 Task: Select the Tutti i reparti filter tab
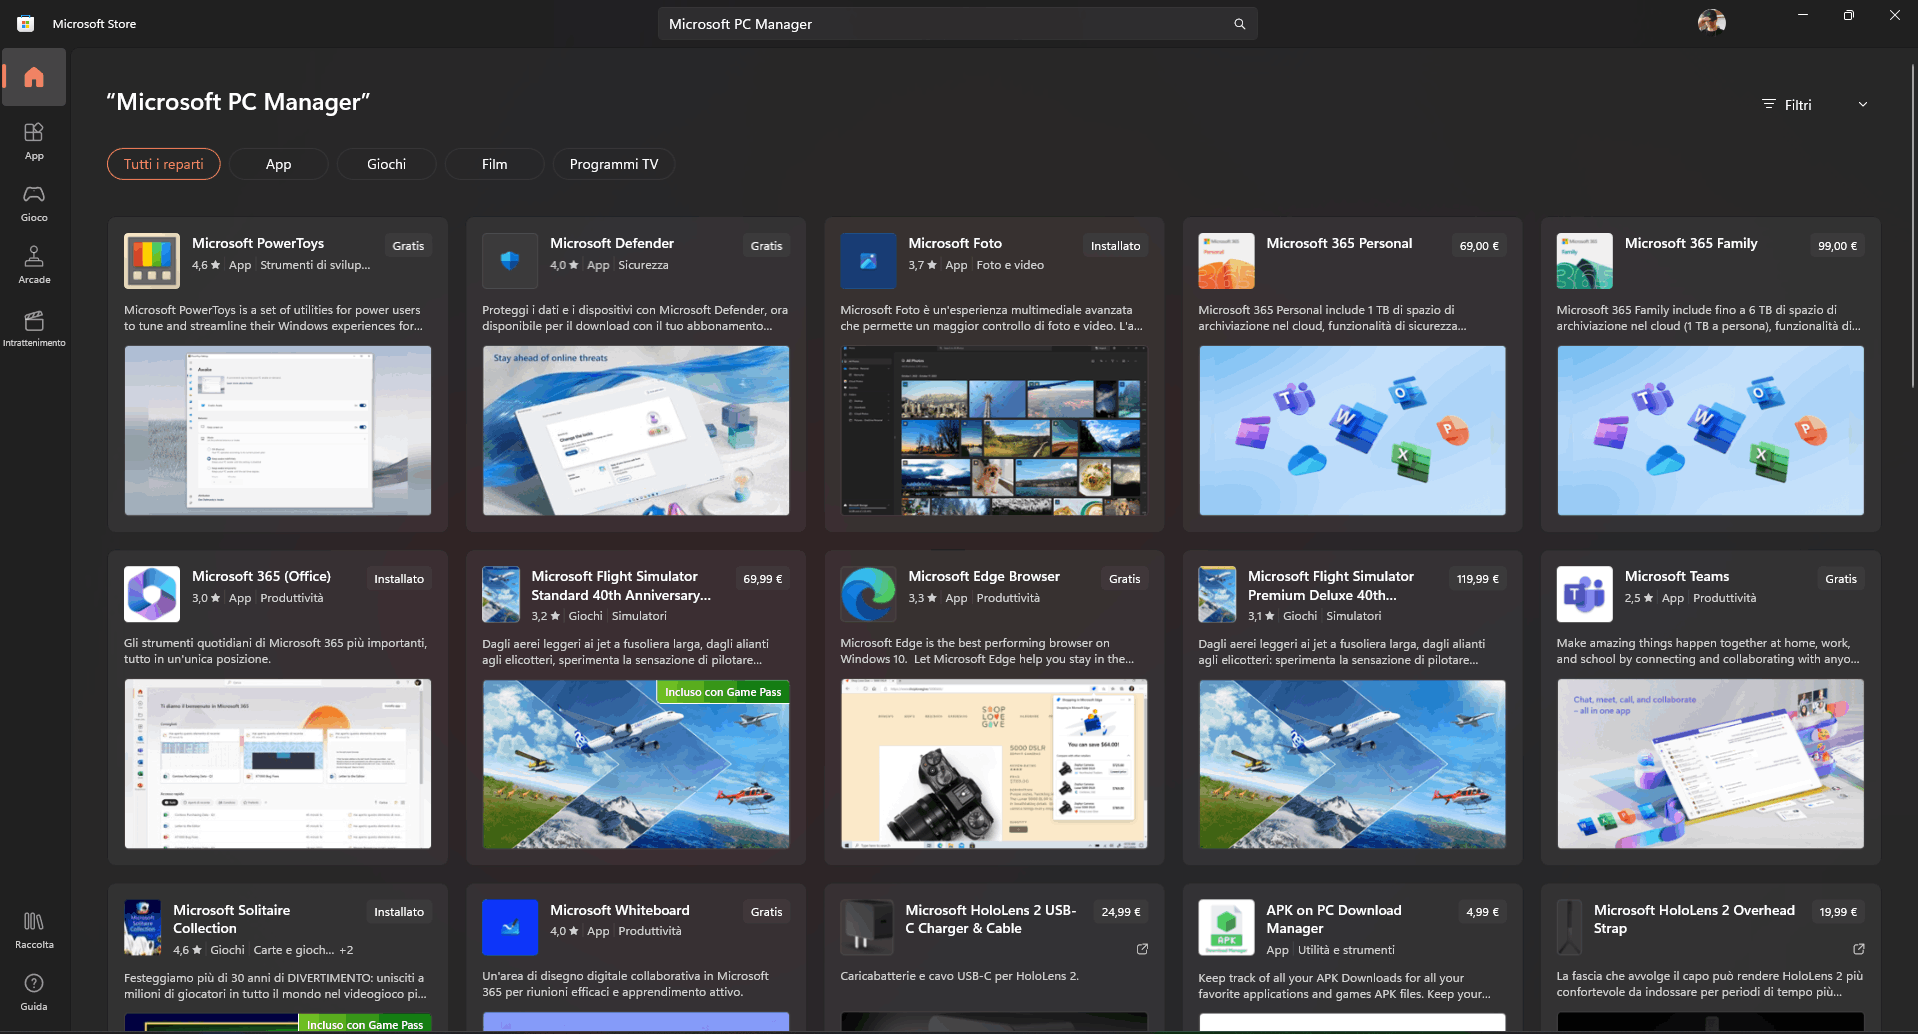[164, 164]
